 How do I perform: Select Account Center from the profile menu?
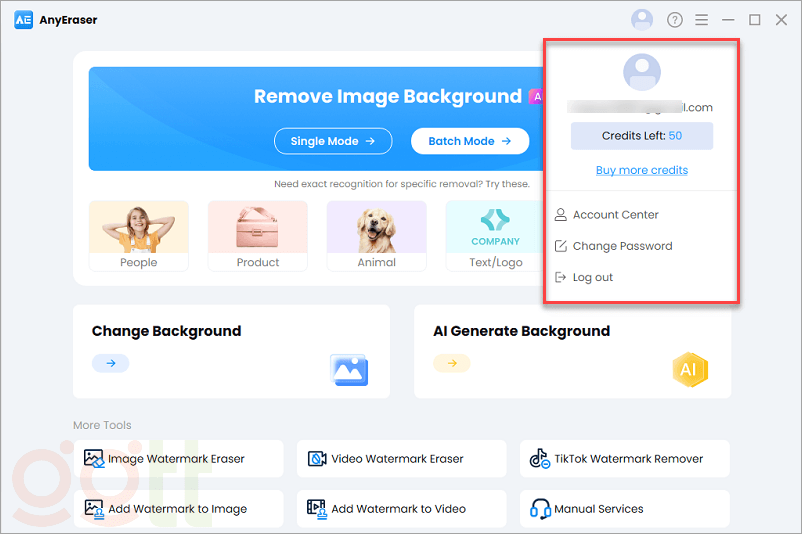click(x=615, y=215)
